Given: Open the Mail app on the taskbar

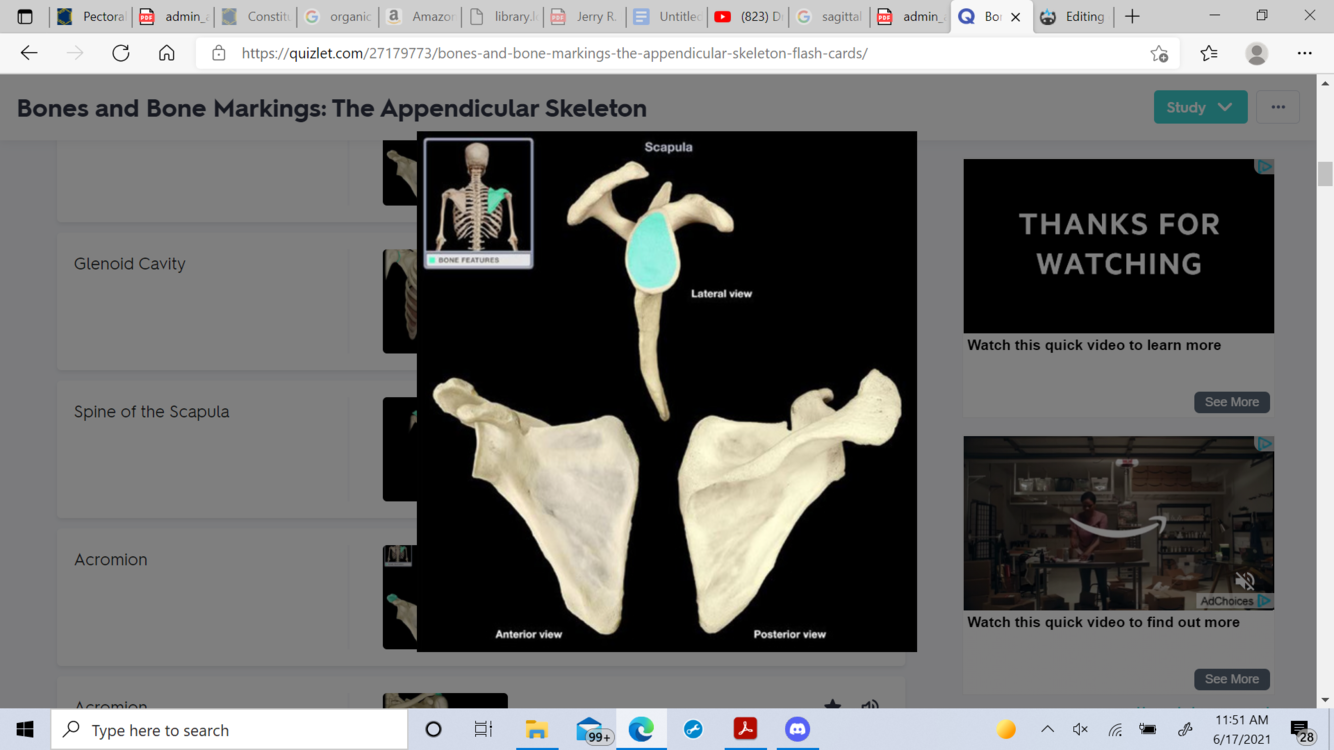Looking at the screenshot, I should click(x=591, y=730).
